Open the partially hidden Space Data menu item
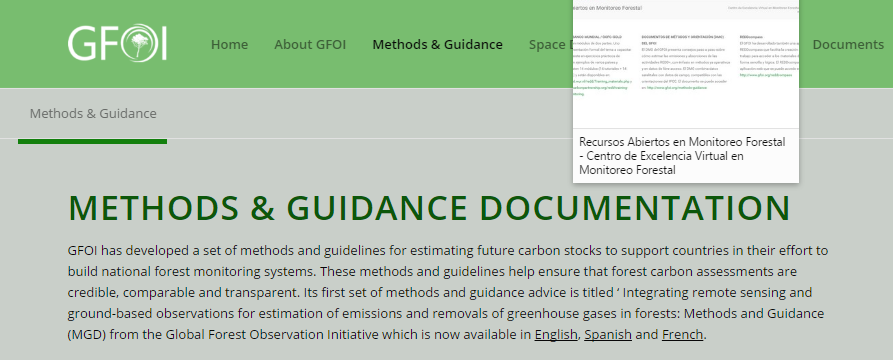Screen dimensions: 893x360 (550, 44)
